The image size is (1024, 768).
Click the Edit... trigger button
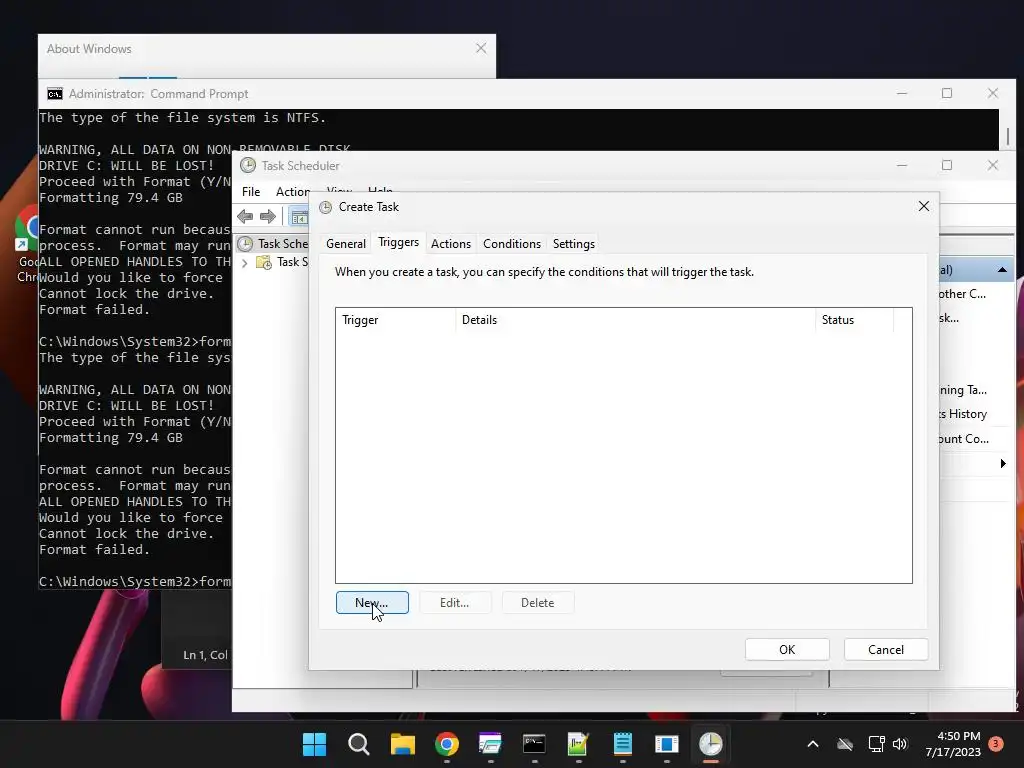(455, 602)
